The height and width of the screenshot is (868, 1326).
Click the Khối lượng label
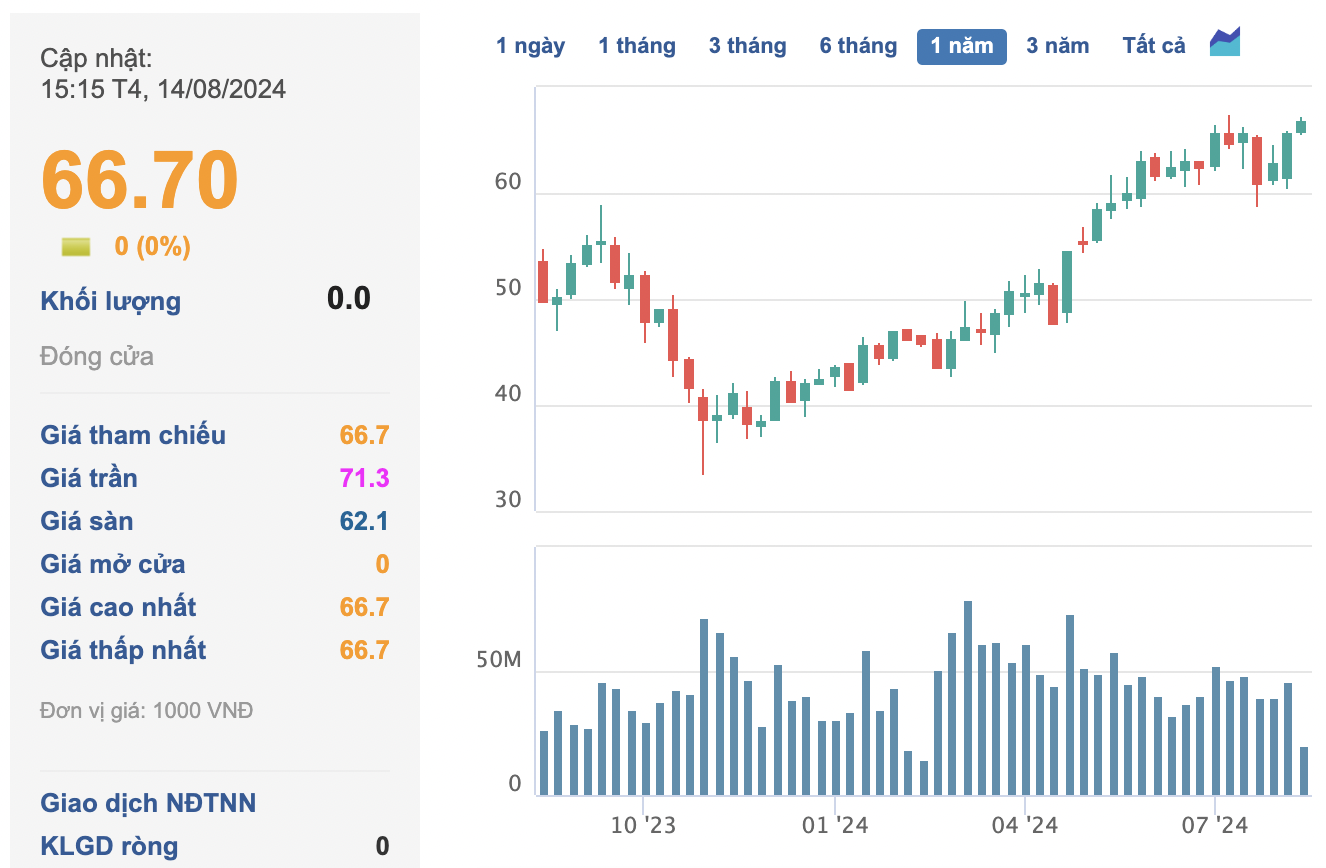point(111,301)
